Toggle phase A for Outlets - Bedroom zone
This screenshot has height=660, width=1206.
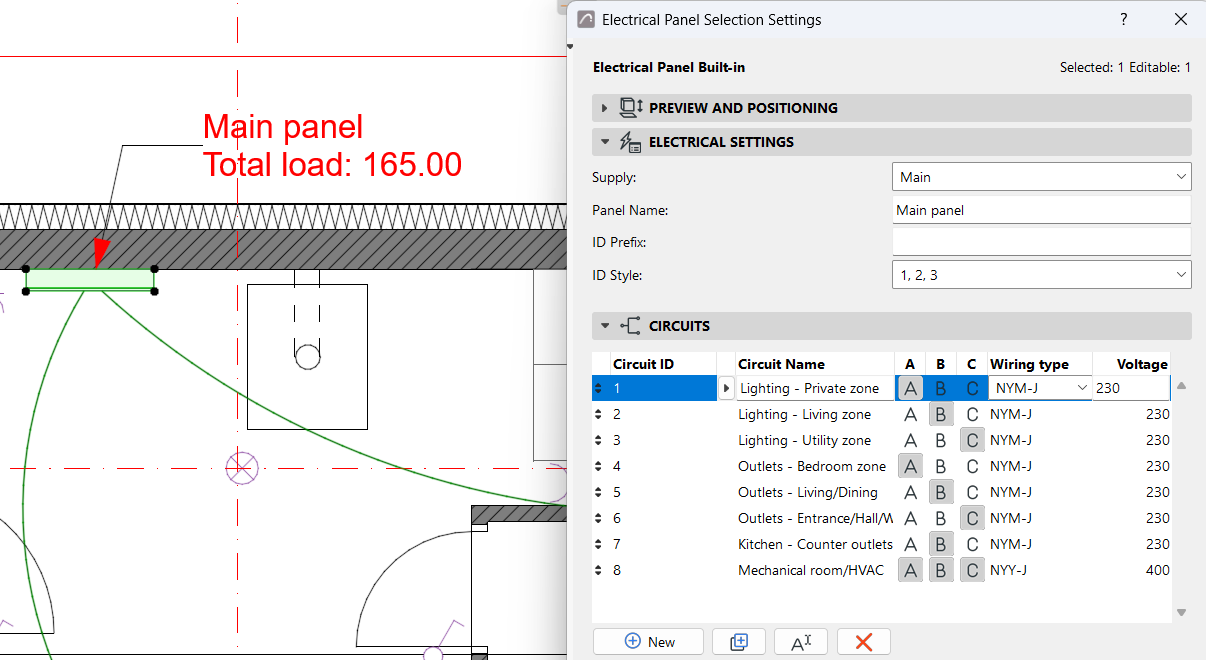point(910,466)
